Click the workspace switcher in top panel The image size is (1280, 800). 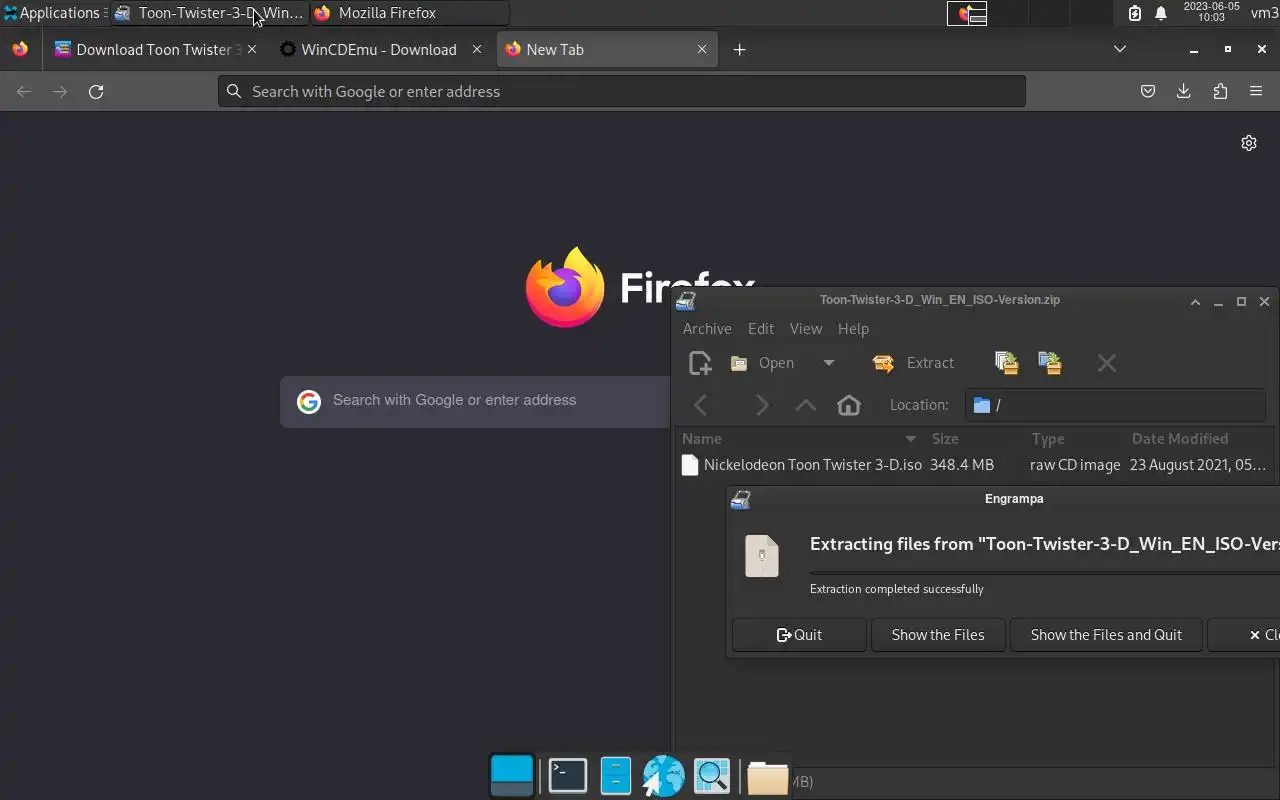[1028, 13]
